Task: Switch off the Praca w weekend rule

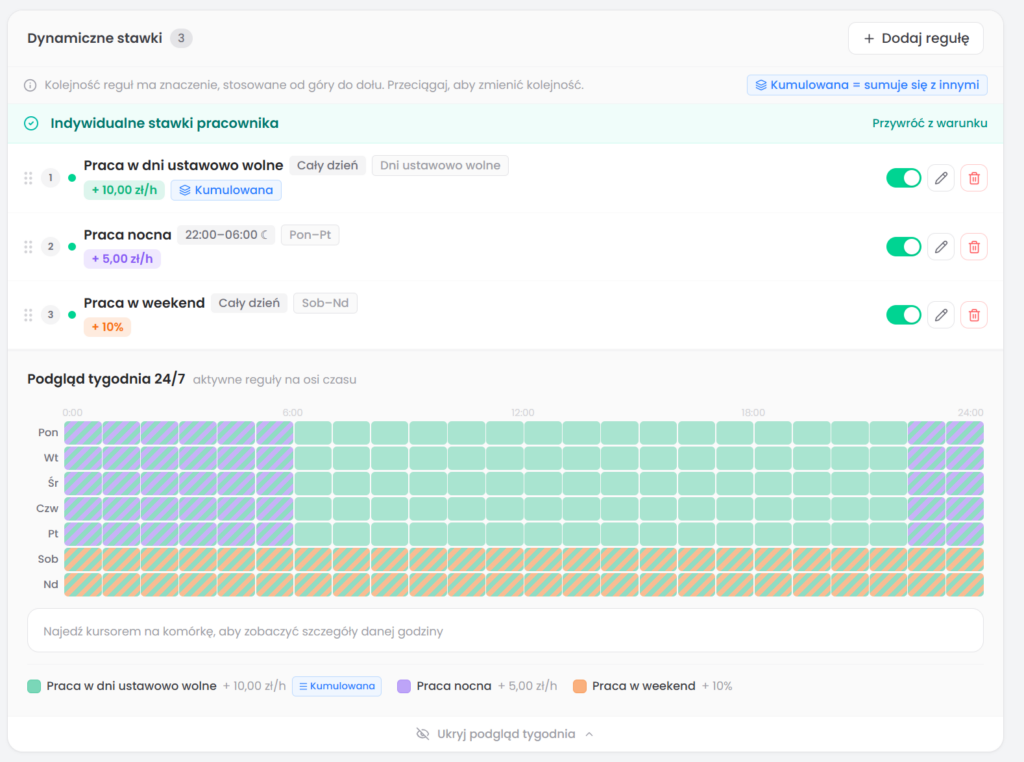Action: [x=904, y=315]
